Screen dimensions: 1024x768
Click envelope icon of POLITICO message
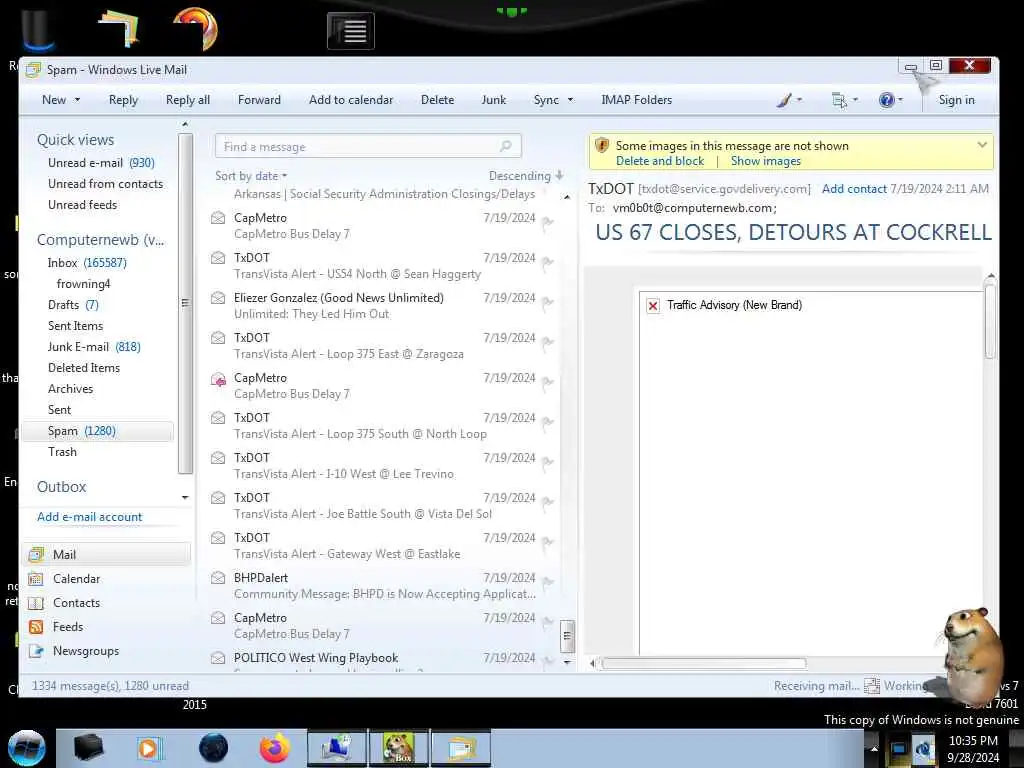tap(218, 658)
